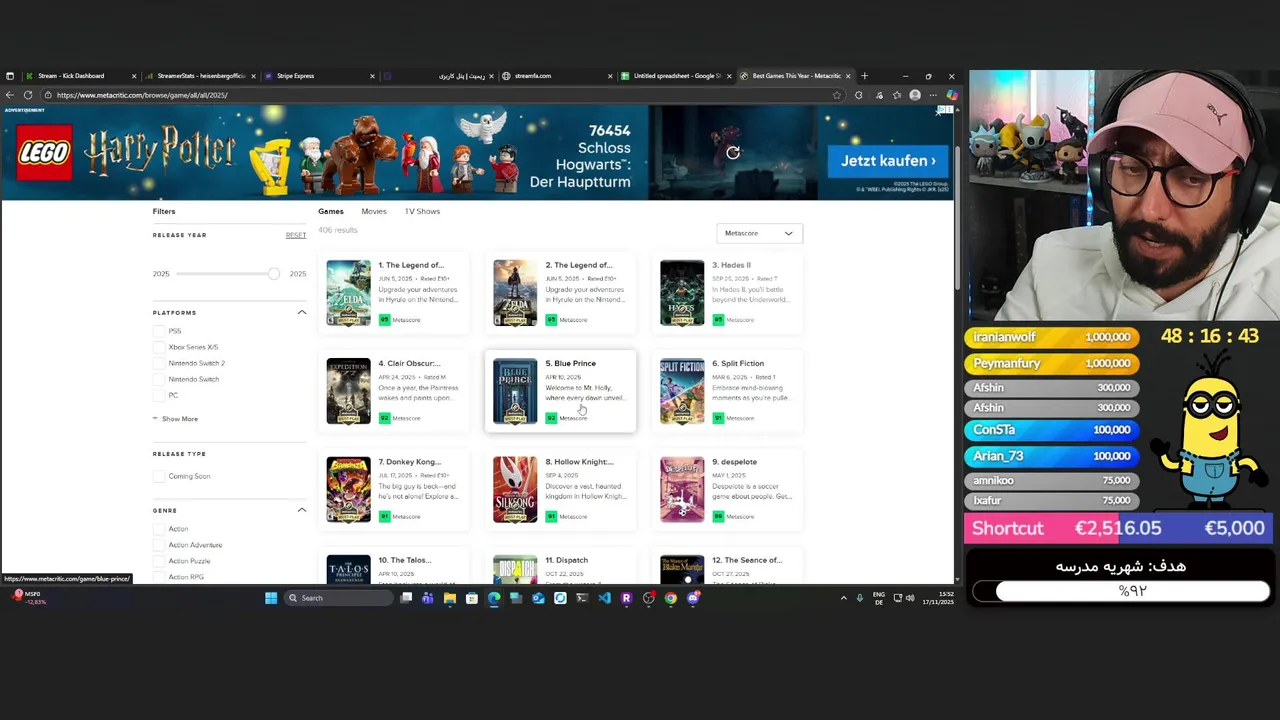Check the PS5 platform filter
This screenshot has width=1280, height=720.
click(x=159, y=331)
